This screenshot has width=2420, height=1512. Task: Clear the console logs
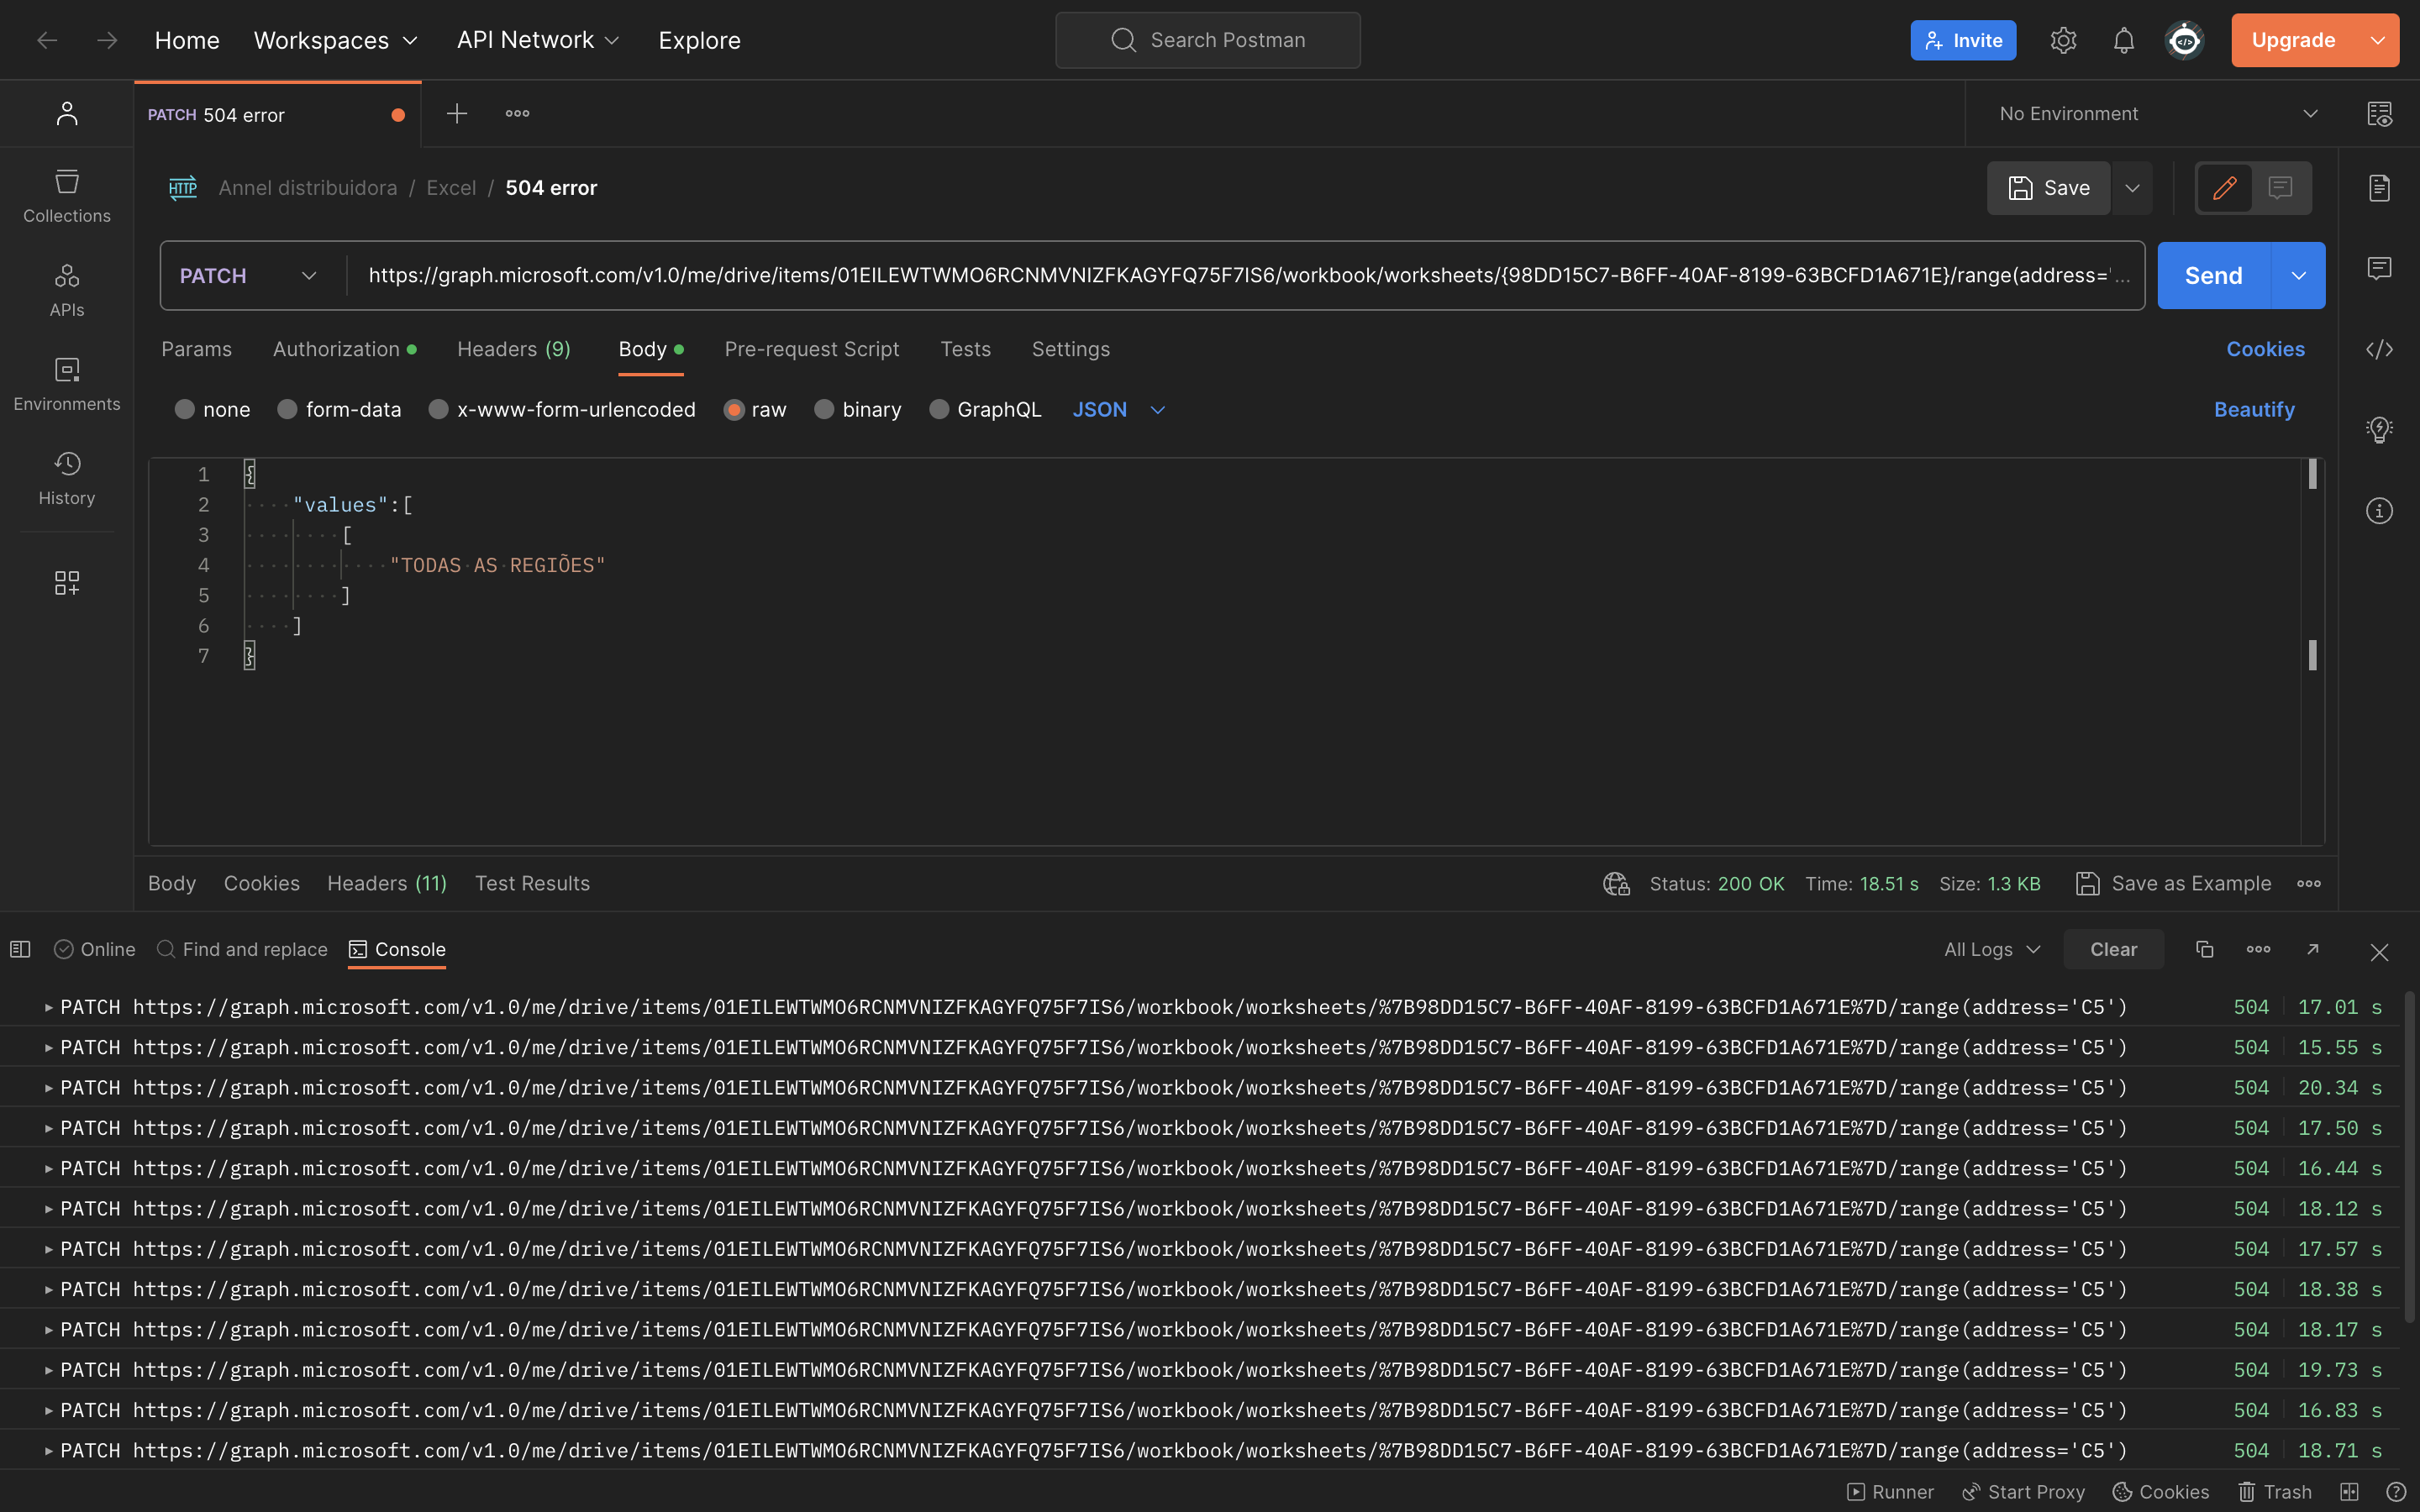click(x=2114, y=950)
